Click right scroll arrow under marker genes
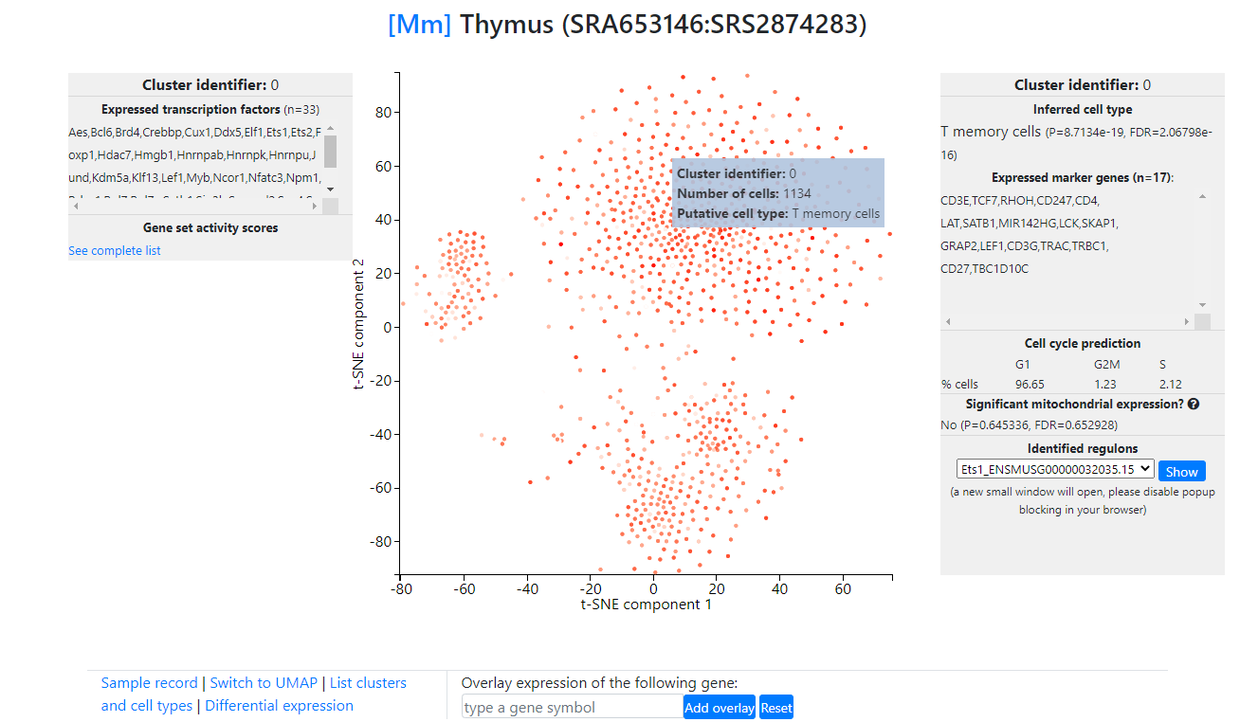This screenshot has height=722, width=1240. tap(1188, 322)
